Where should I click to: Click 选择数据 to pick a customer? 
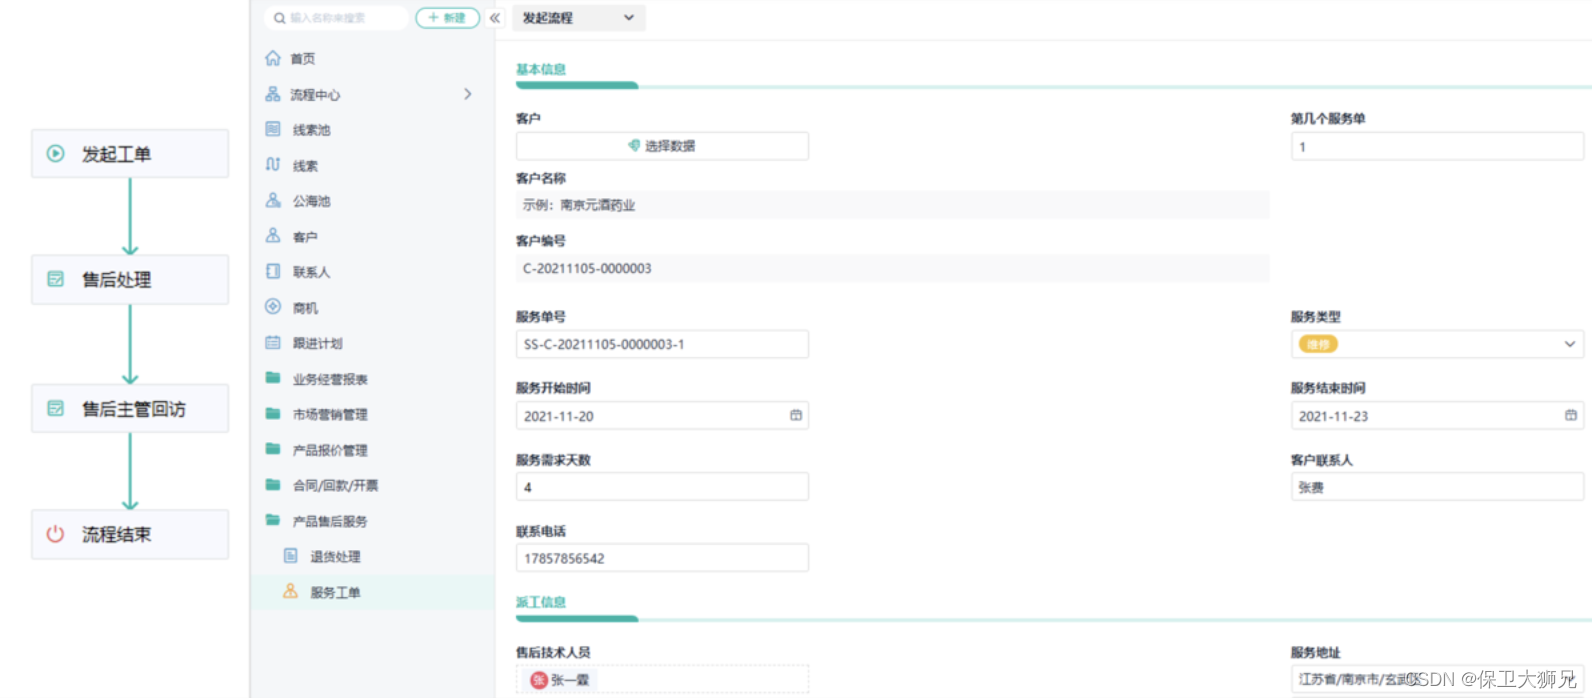click(662, 146)
